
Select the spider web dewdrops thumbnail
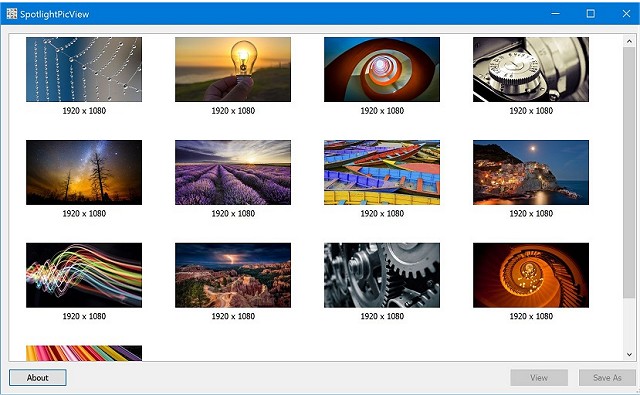click(84, 69)
